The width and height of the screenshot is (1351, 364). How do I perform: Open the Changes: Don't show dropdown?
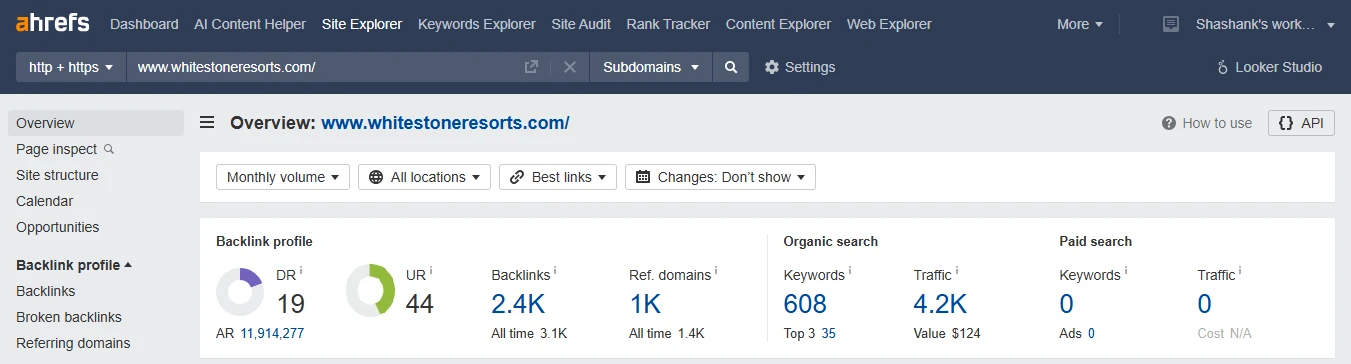(x=720, y=177)
